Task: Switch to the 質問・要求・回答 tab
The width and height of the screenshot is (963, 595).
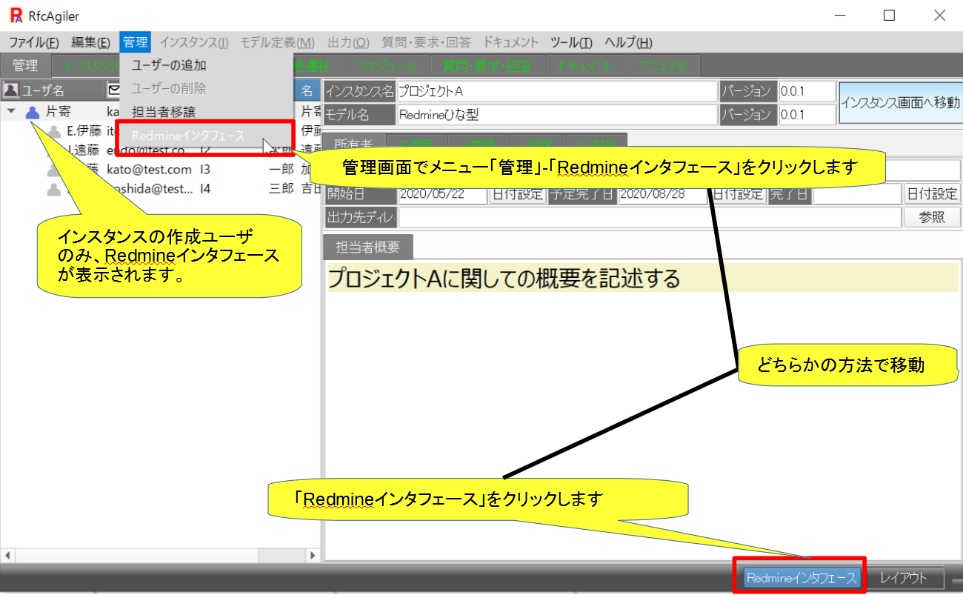Action: pyautogui.click(x=487, y=66)
